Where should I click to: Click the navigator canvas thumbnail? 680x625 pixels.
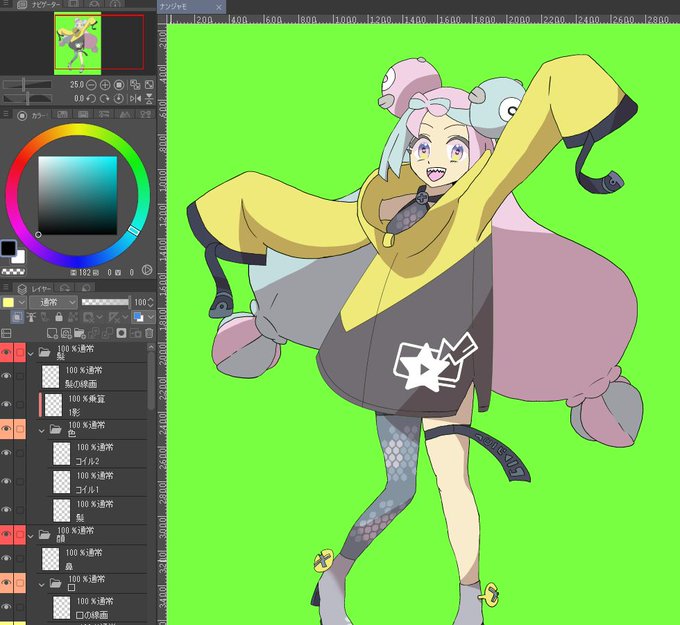point(78,43)
